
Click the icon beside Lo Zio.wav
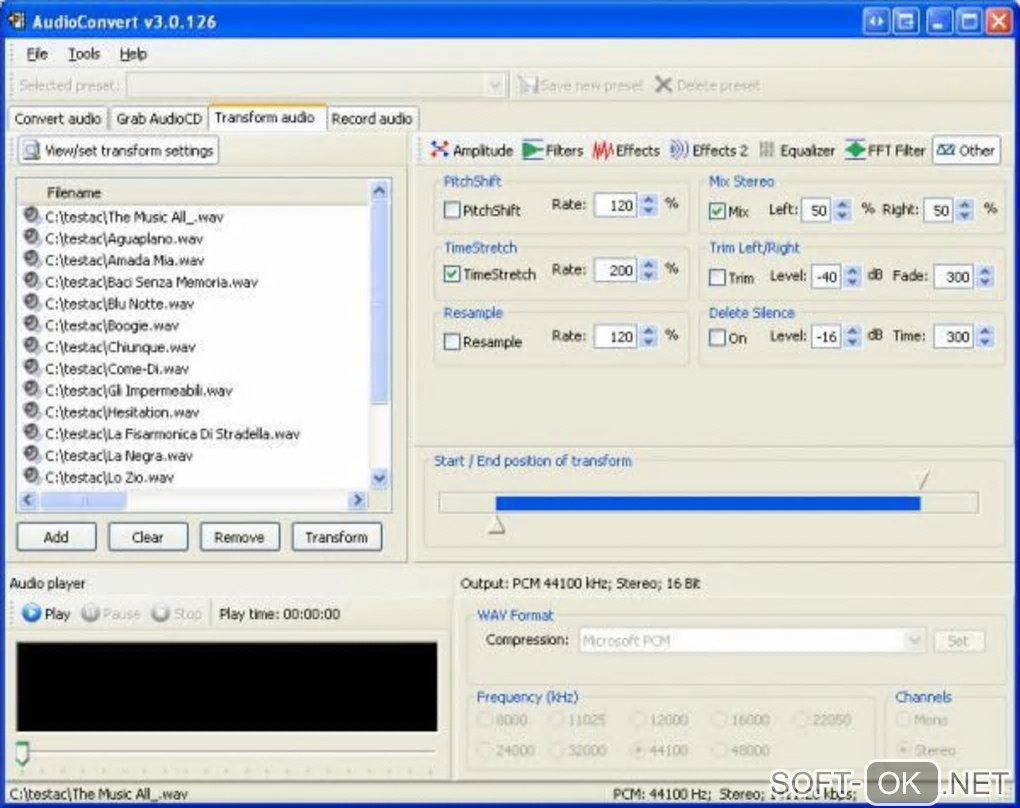click(31, 476)
